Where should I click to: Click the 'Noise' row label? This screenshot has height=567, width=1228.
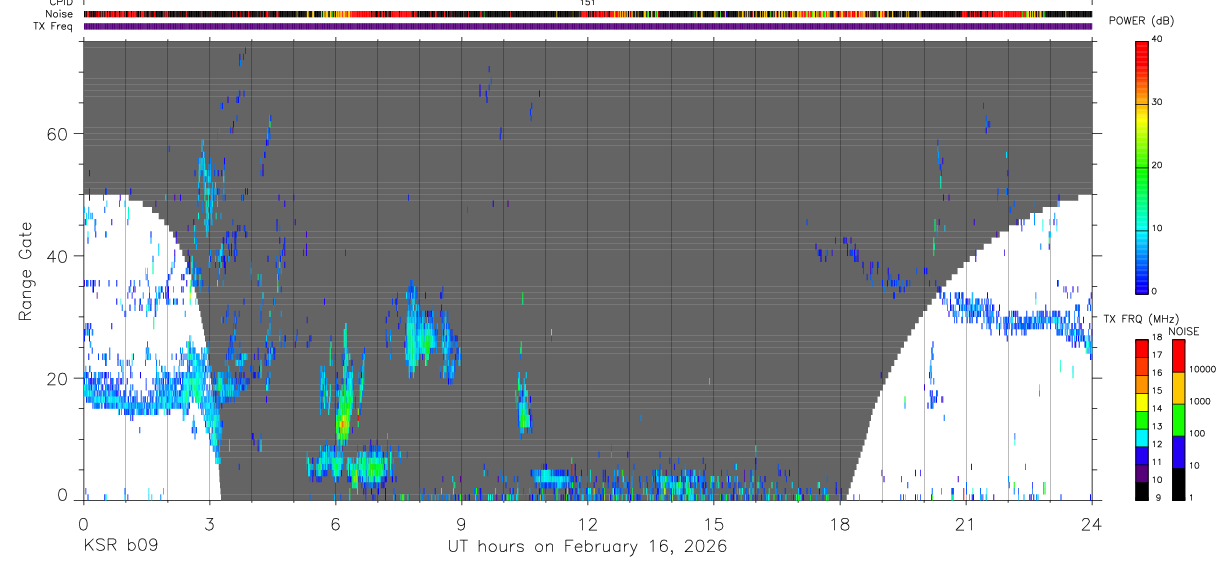click(59, 14)
